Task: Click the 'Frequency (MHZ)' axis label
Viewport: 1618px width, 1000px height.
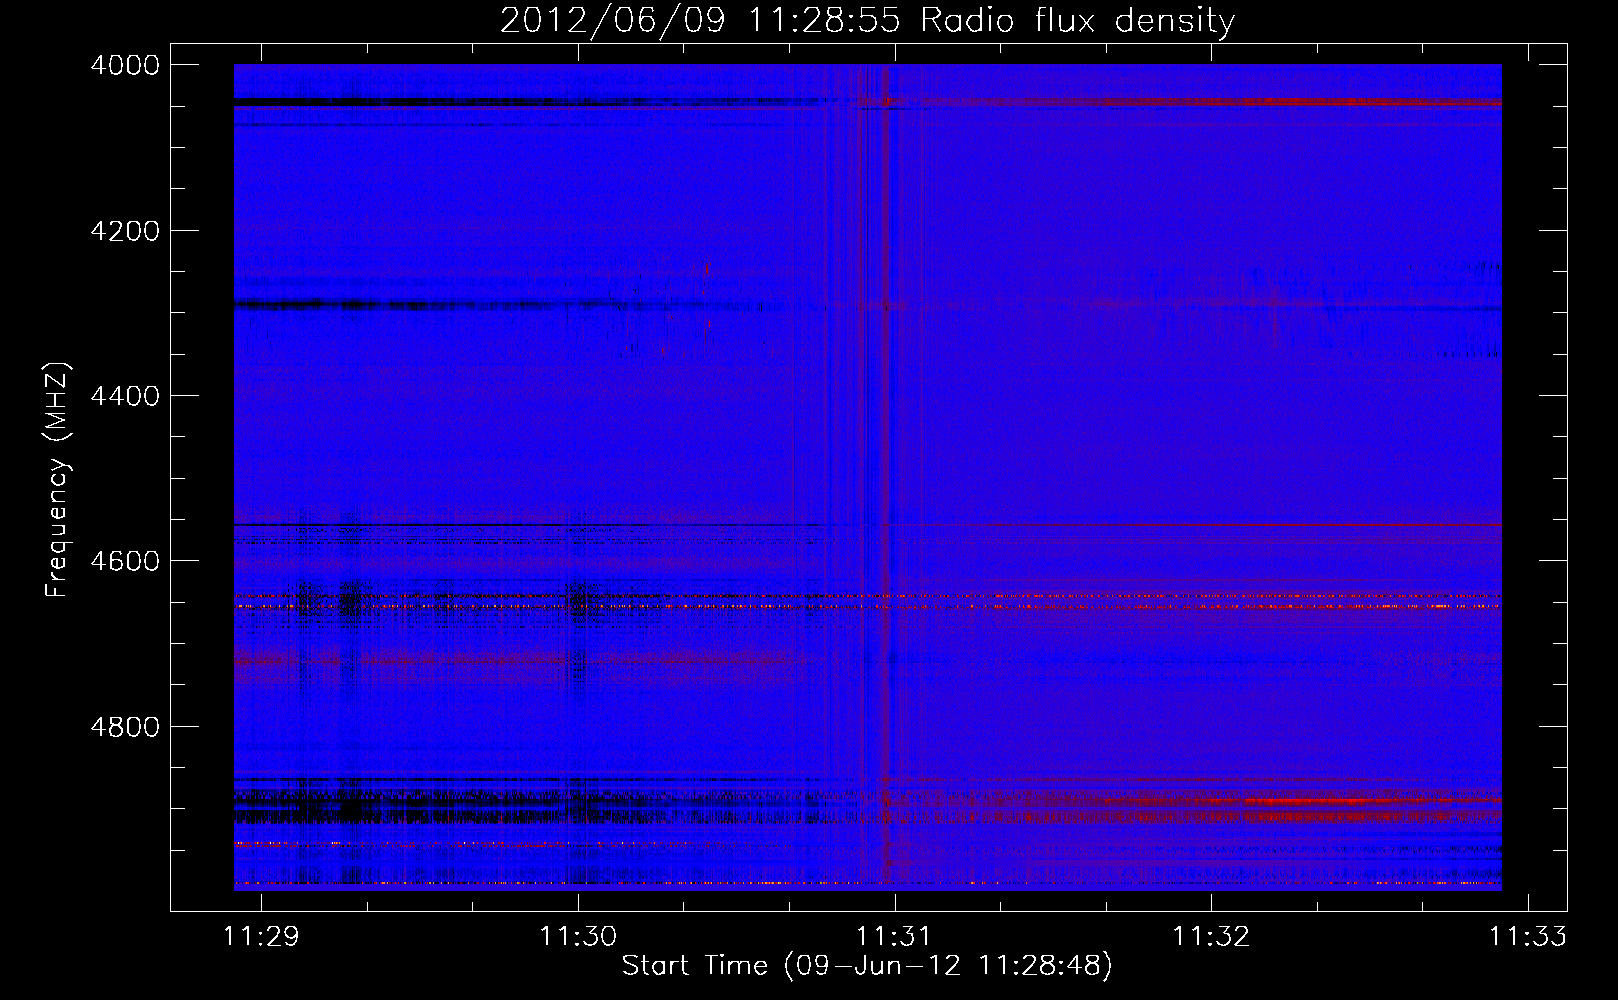Action: tap(58, 480)
